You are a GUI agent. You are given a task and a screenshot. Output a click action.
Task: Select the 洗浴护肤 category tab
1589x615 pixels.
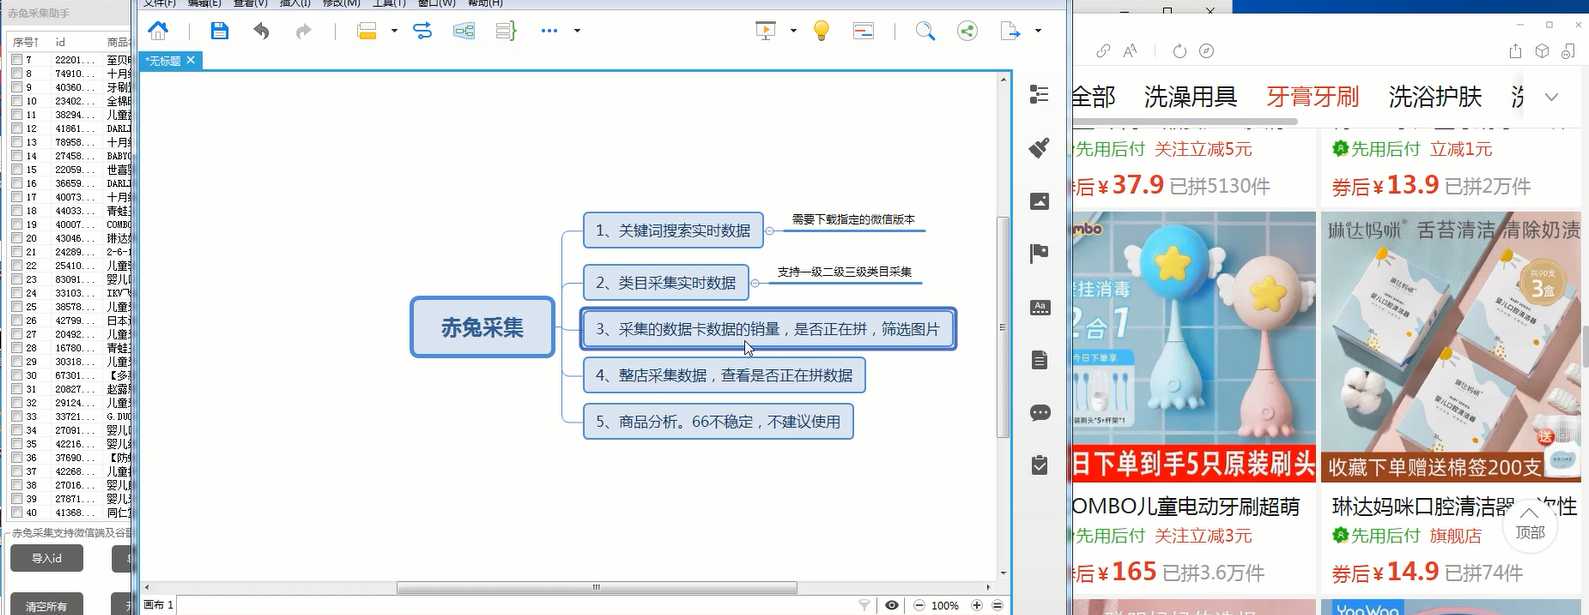[x=1435, y=97]
